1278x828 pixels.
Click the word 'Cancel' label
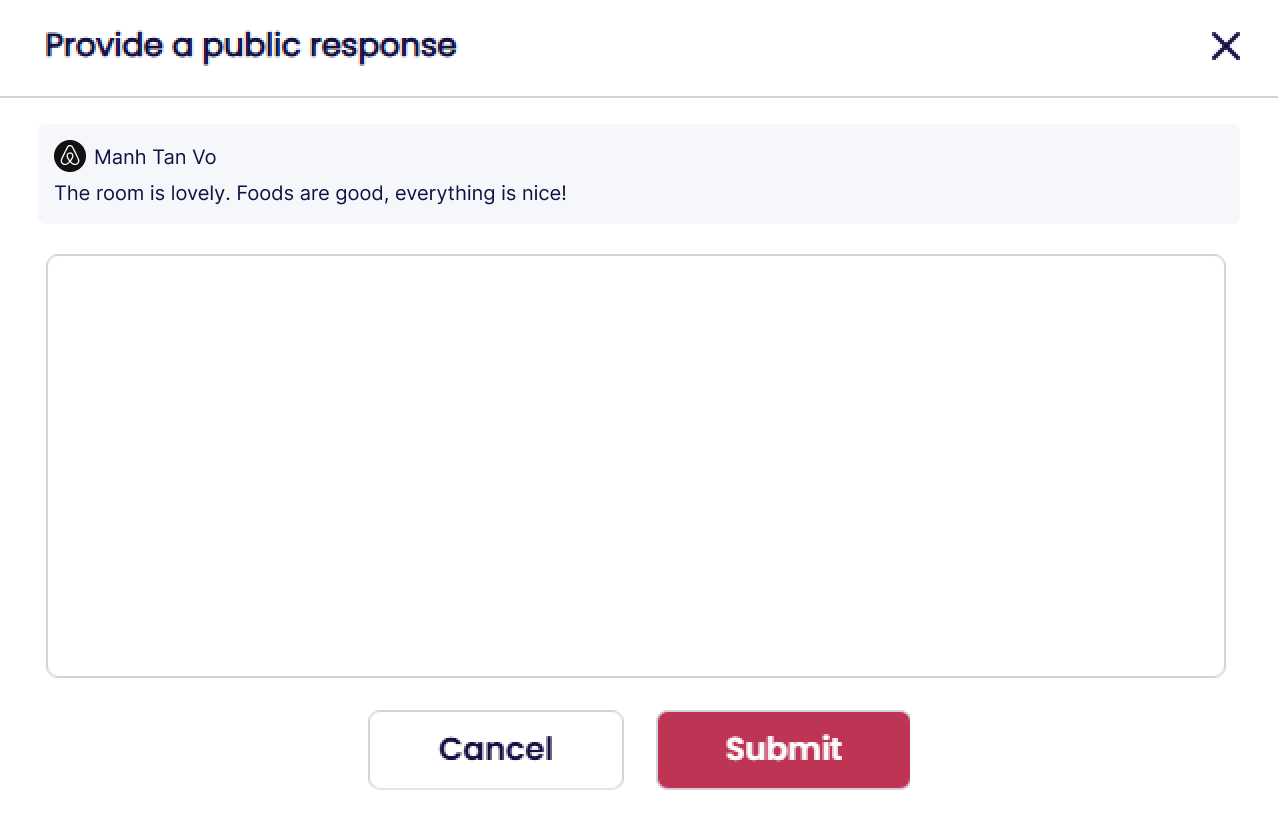495,749
